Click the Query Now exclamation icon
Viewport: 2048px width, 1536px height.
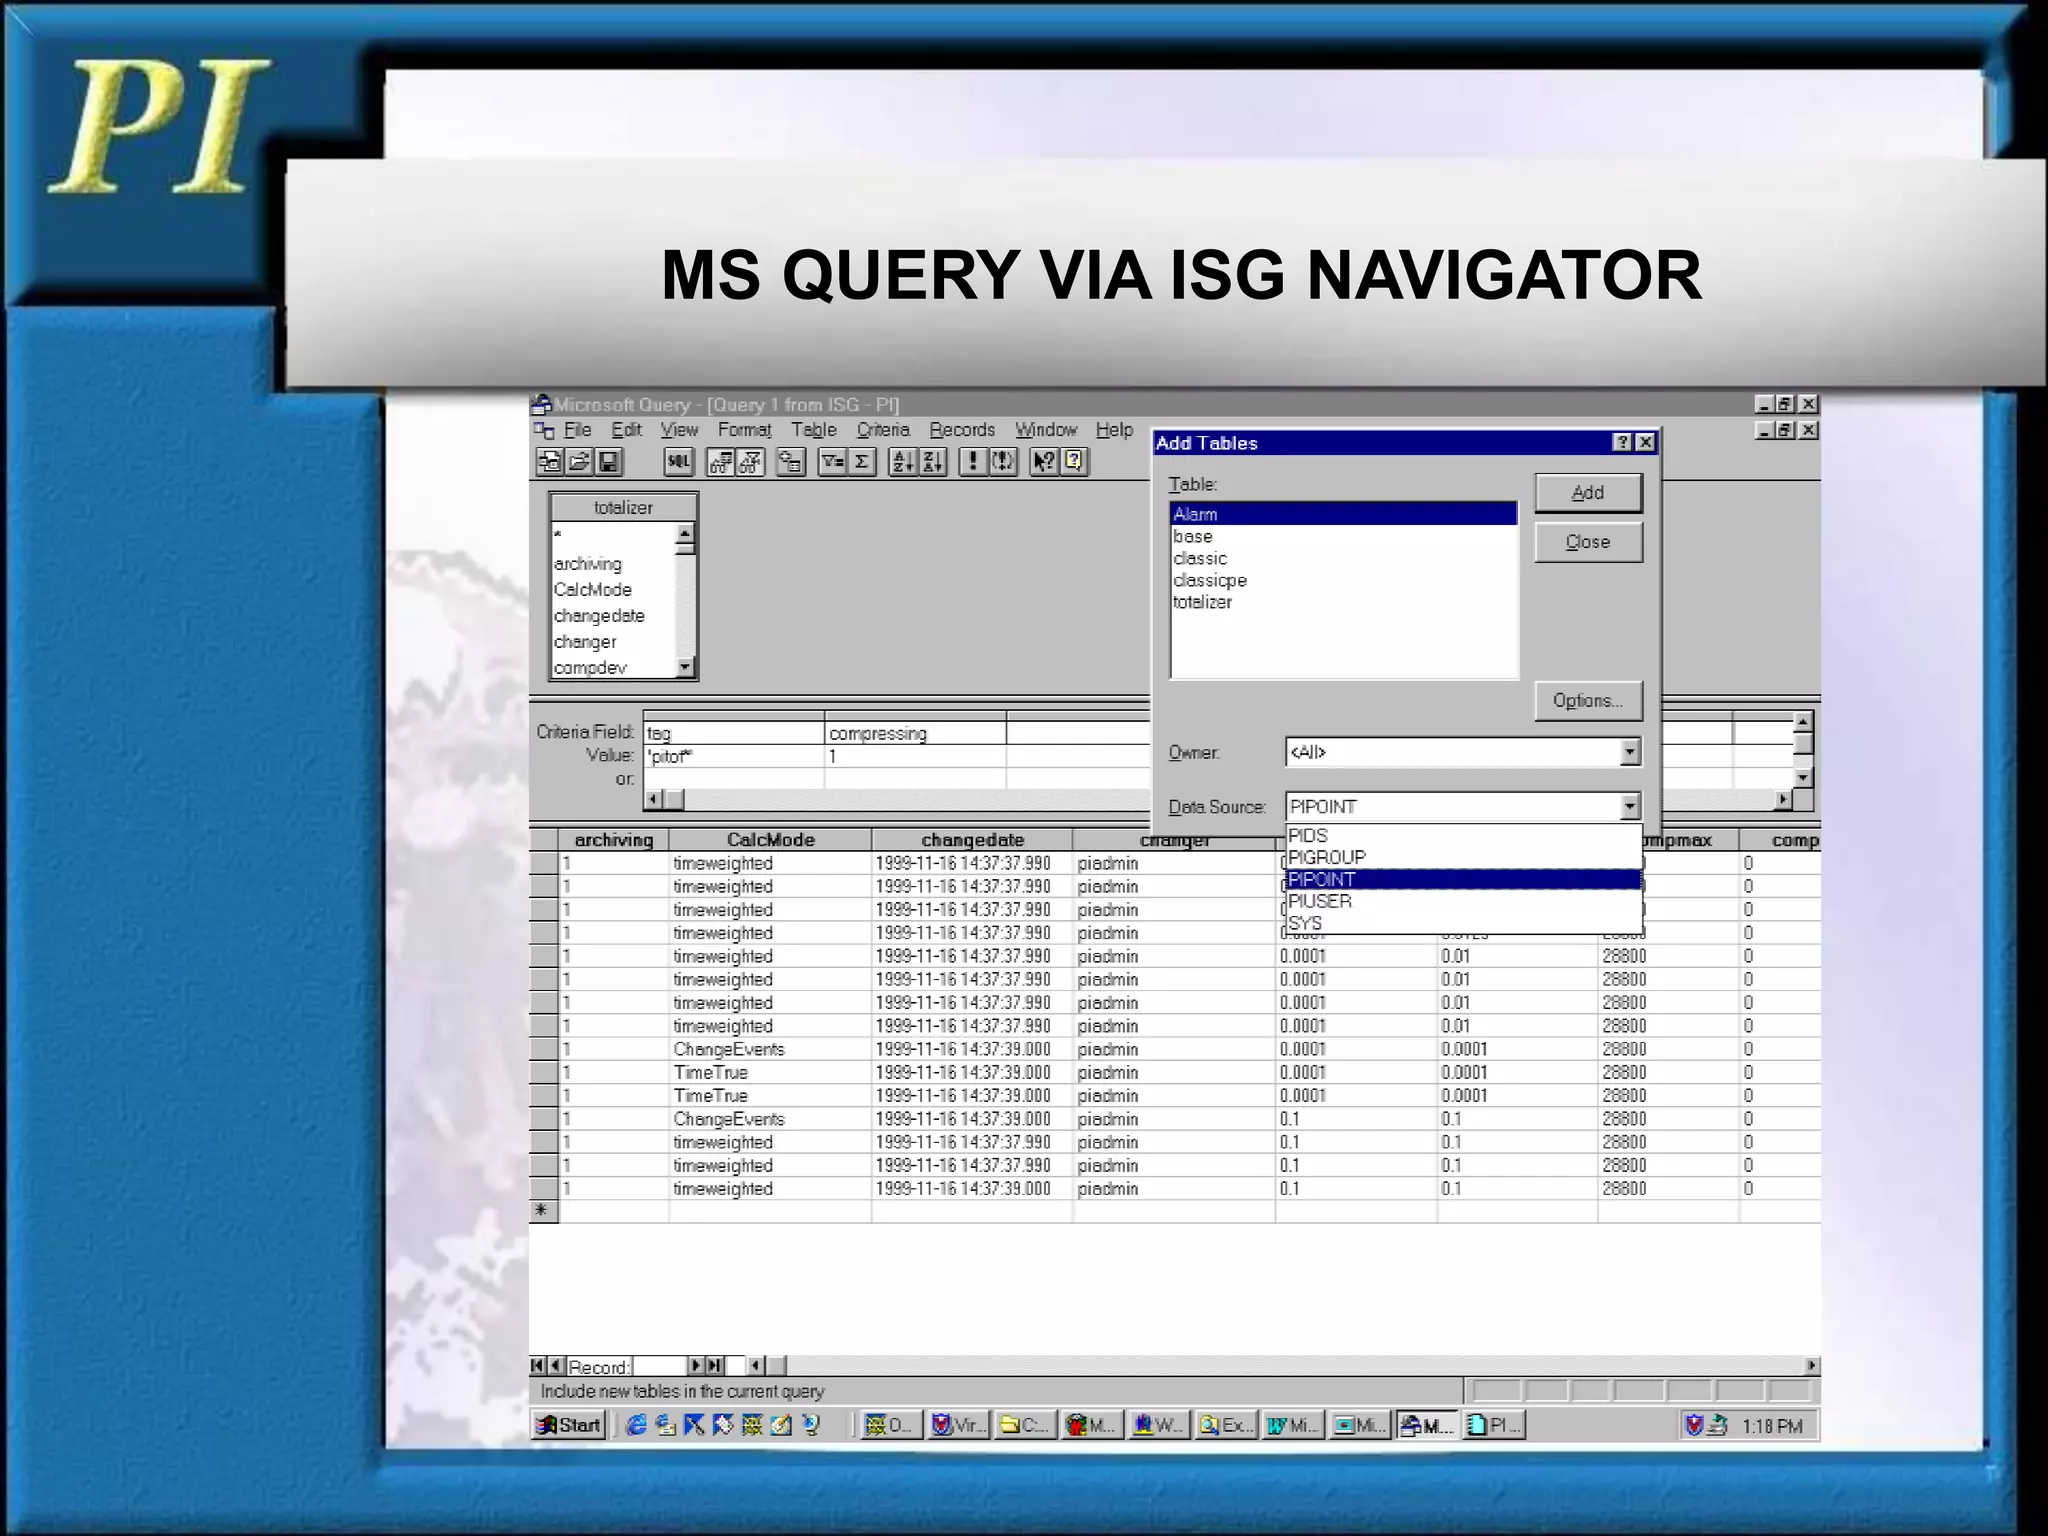[x=973, y=461]
